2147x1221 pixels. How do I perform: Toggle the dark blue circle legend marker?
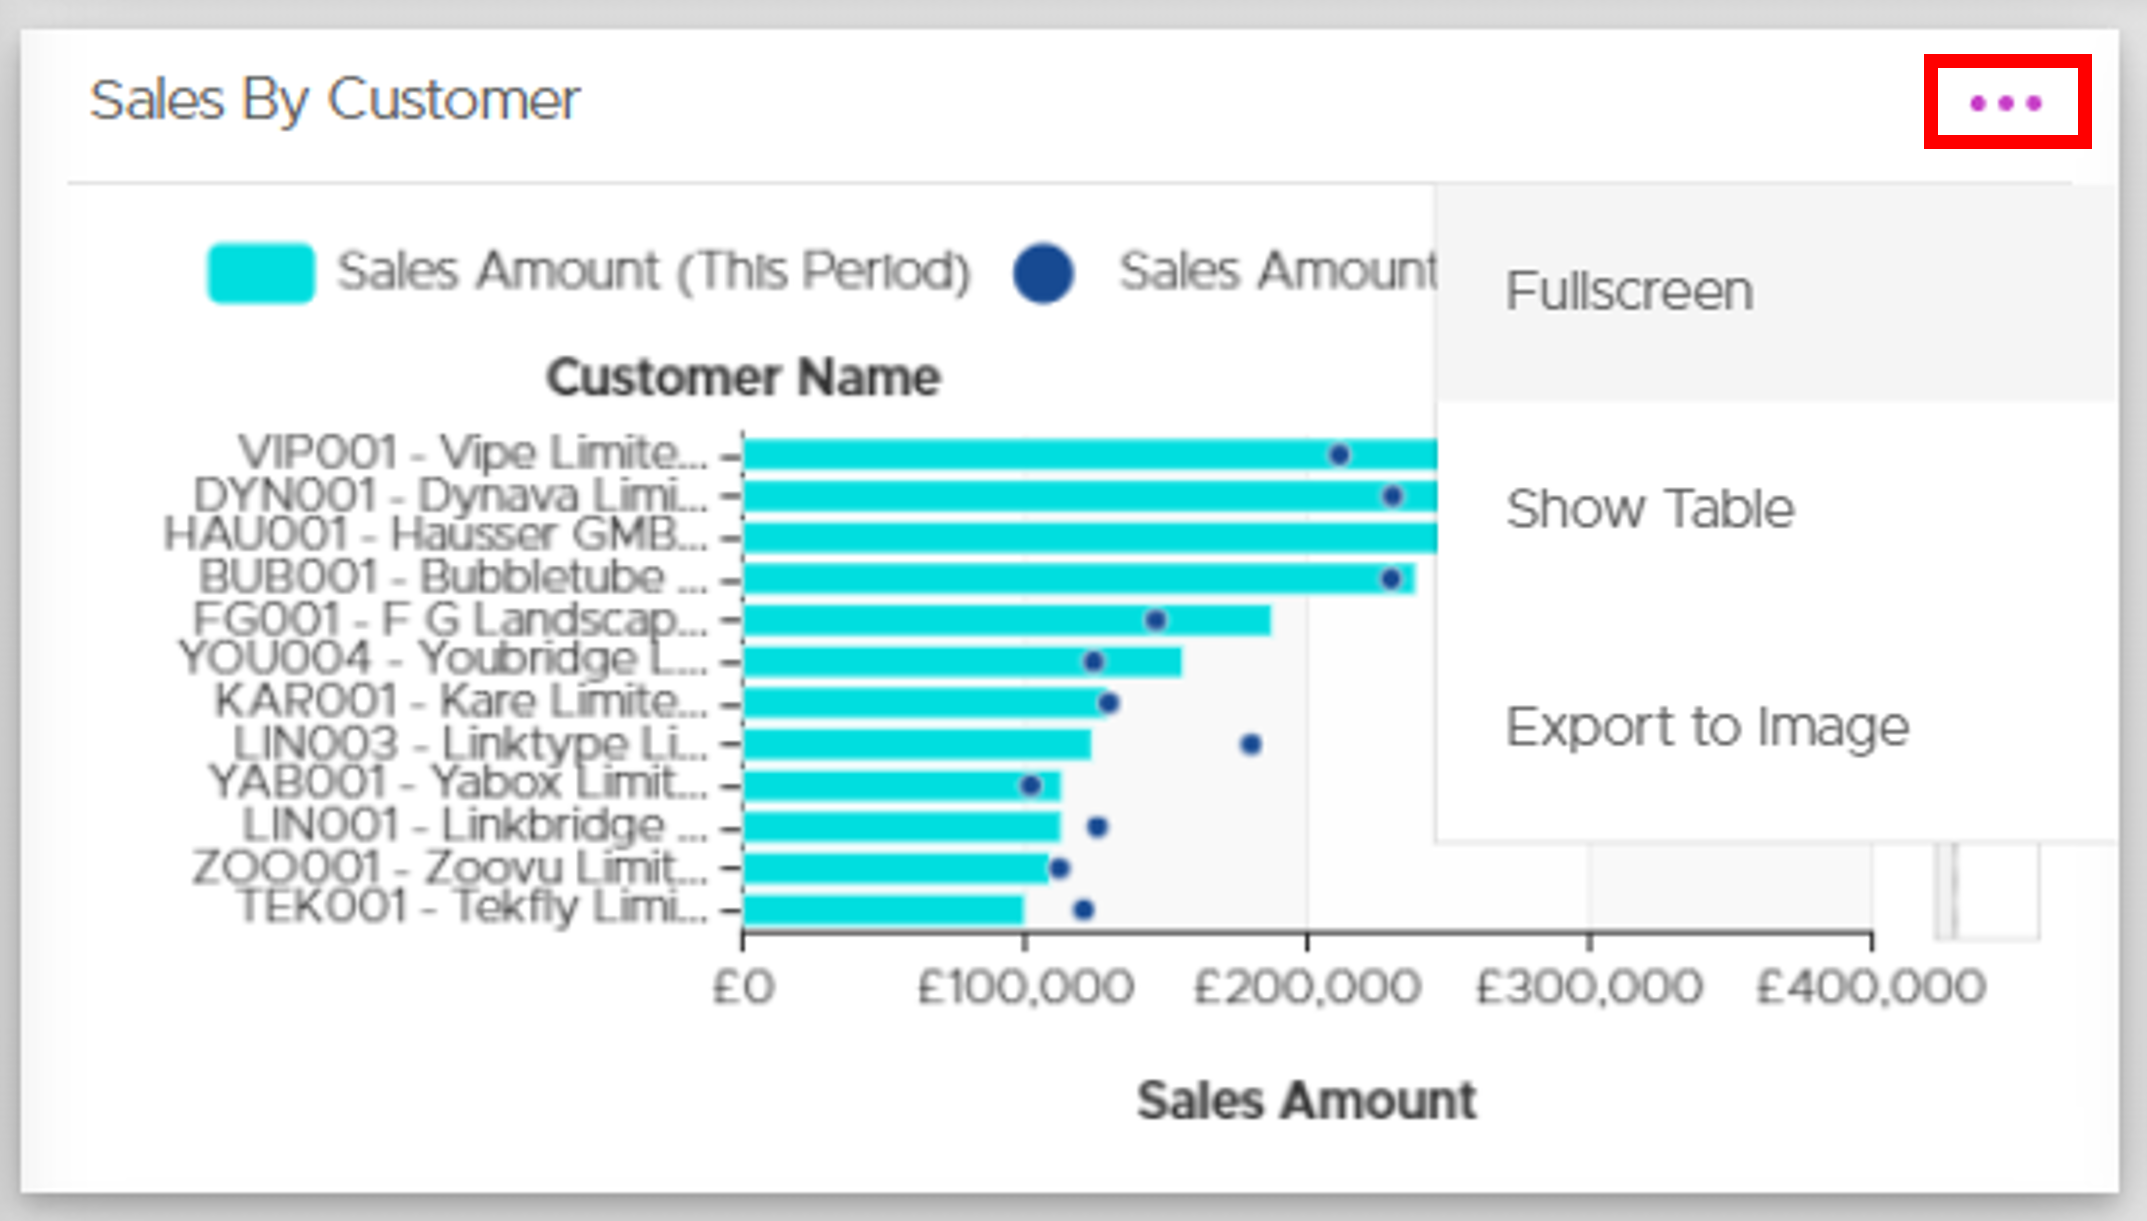[1043, 273]
